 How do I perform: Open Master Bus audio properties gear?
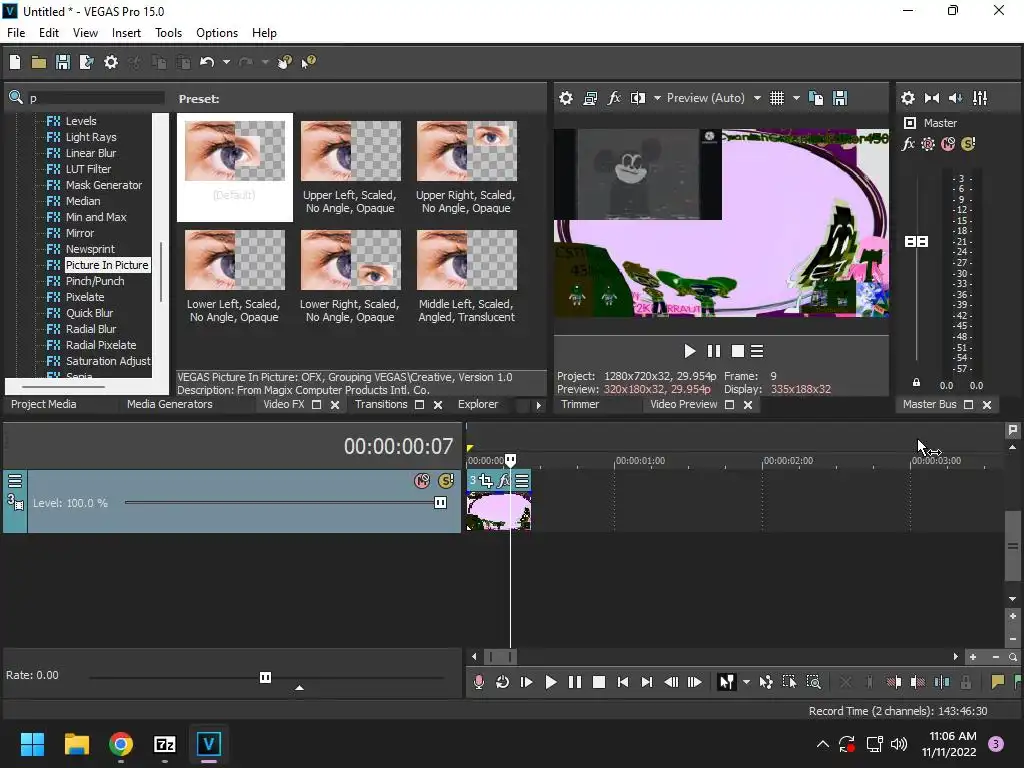click(908, 98)
